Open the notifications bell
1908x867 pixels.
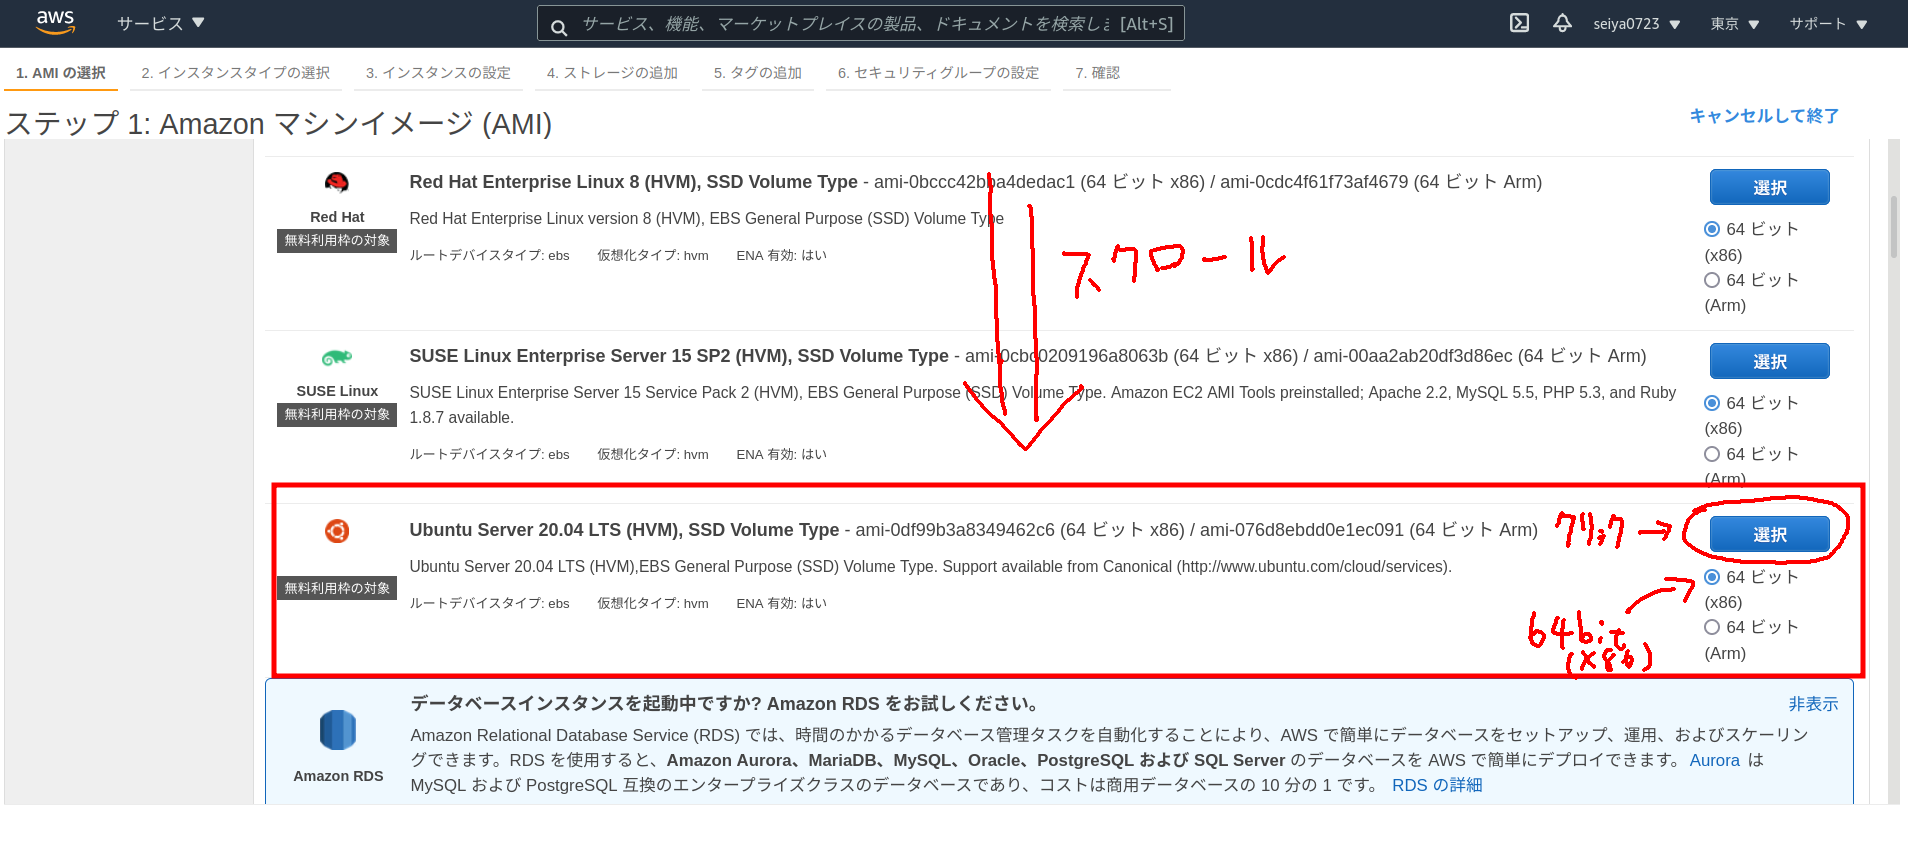[x=1562, y=23]
